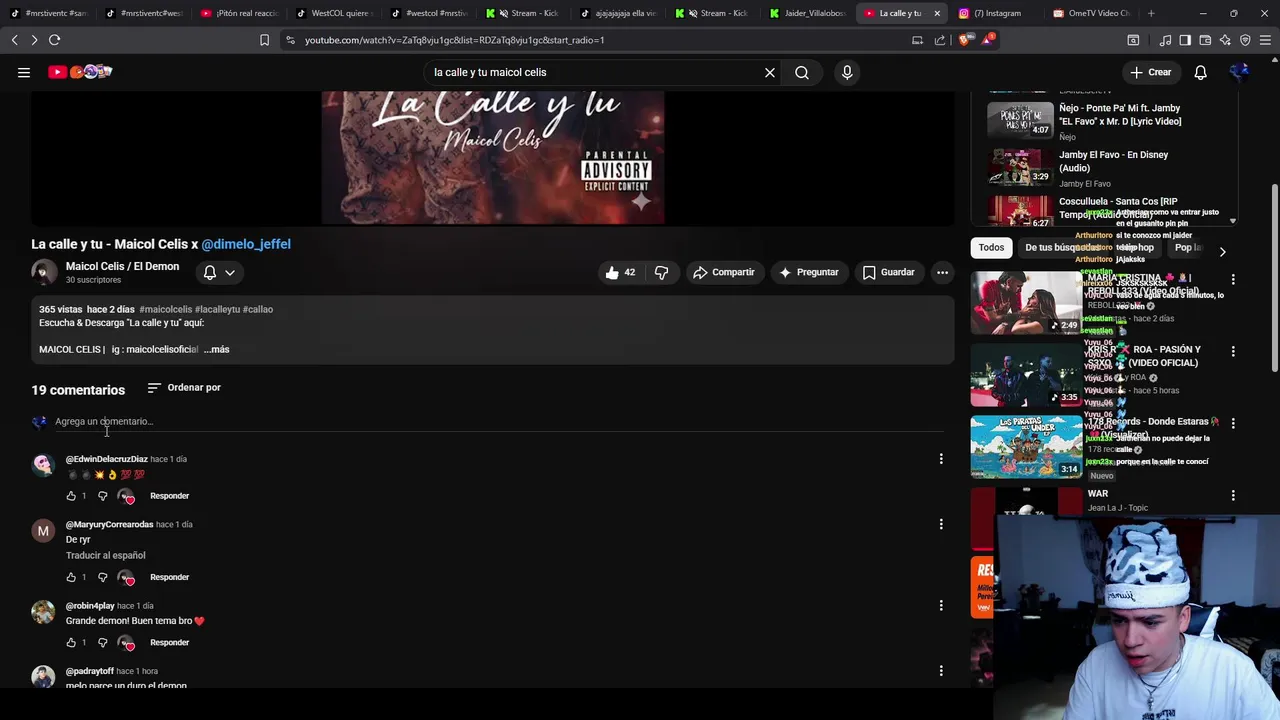Reply to MaryuryCorreaRodas's comment

(169, 577)
